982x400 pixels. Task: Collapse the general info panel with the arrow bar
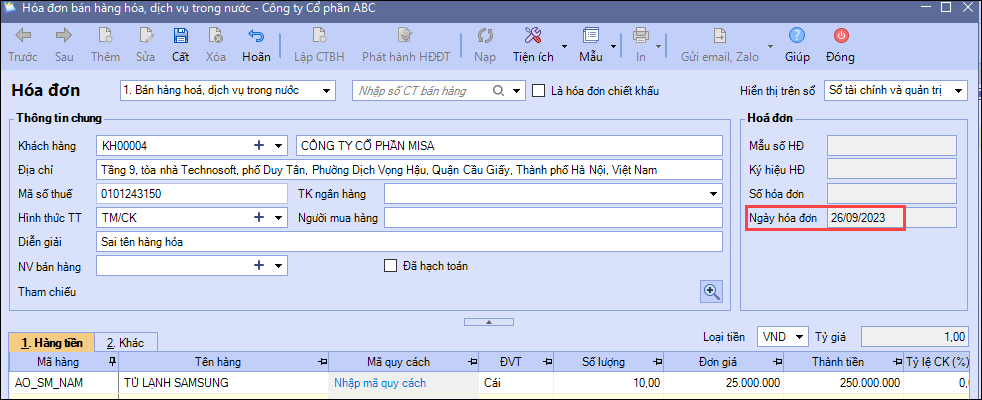[x=490, y=321]
